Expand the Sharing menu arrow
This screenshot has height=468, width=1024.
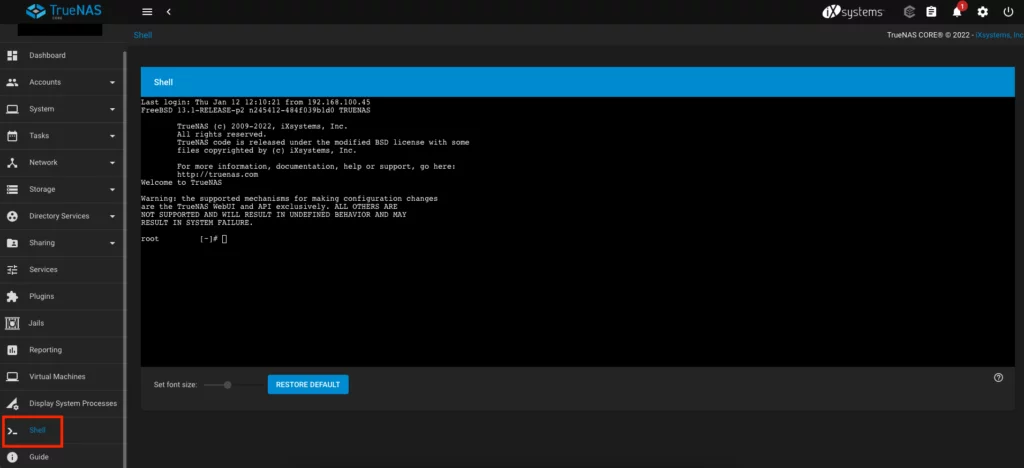112,243
